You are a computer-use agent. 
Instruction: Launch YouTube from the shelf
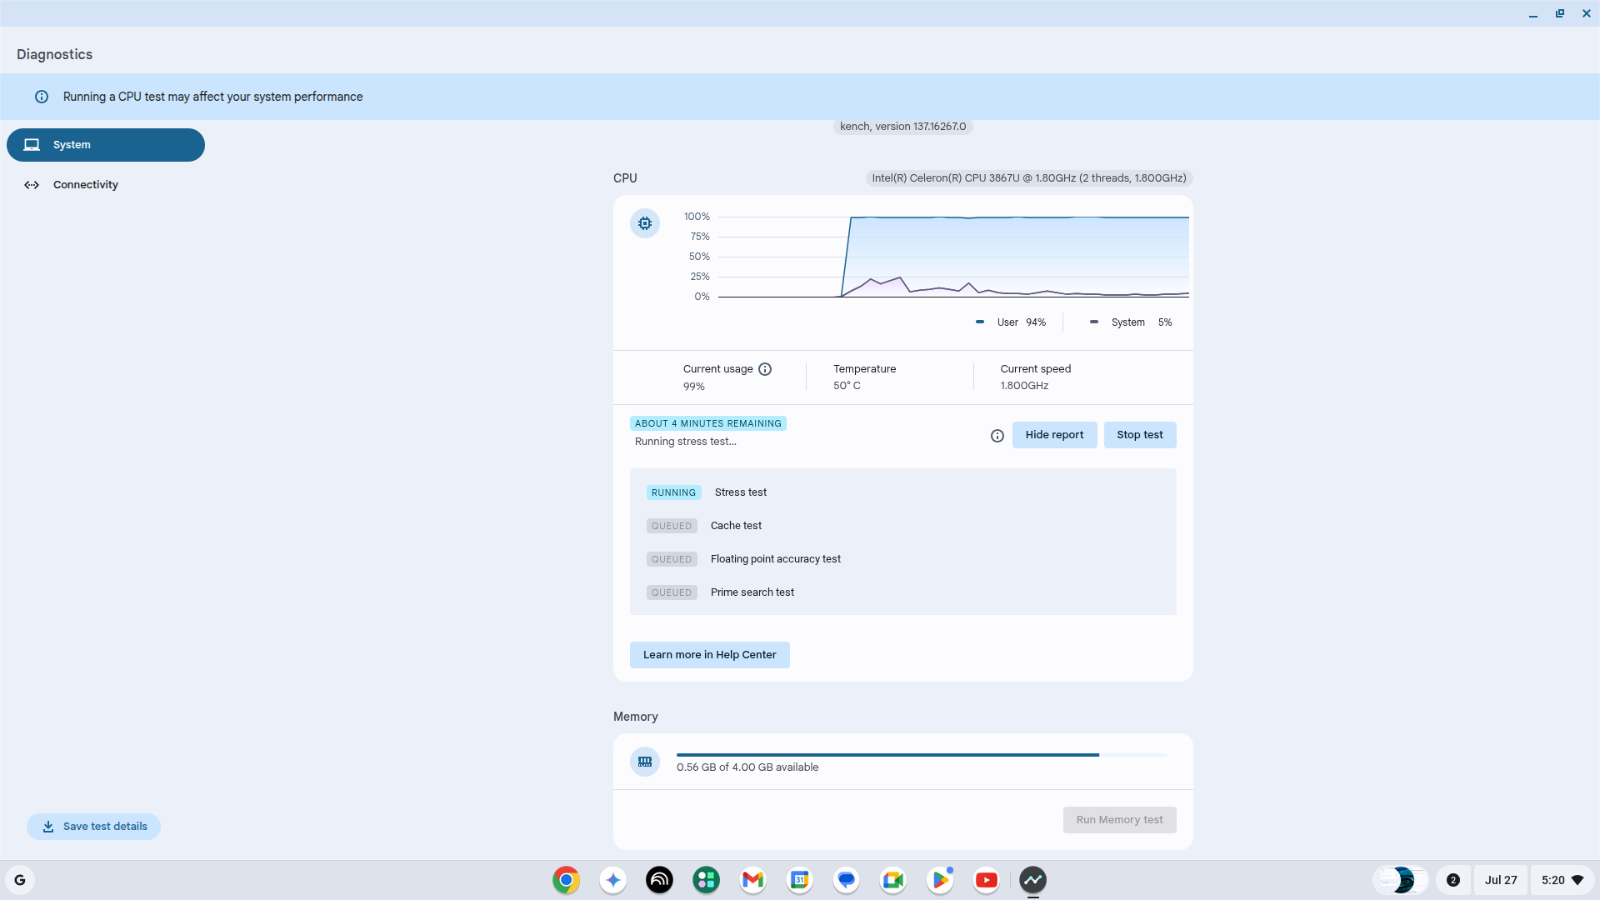point(986,880)
